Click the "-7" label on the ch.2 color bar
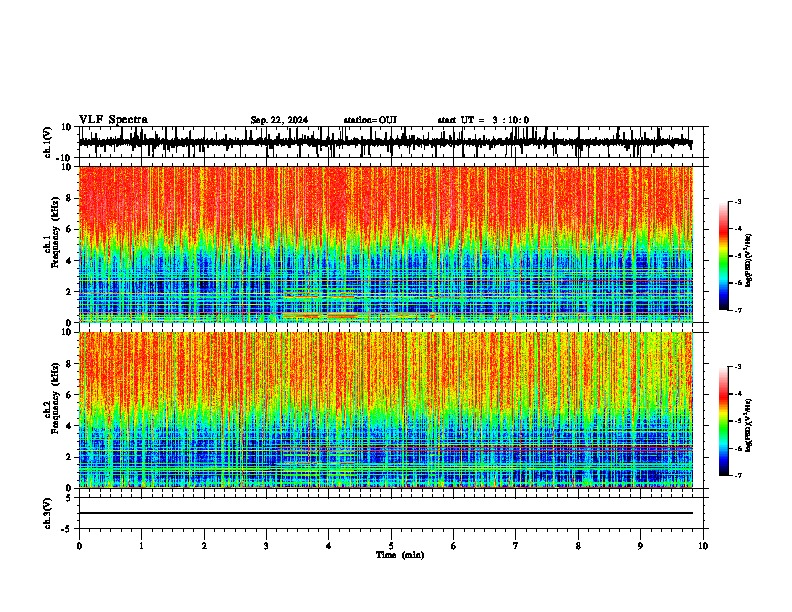The height and width of the screenshot is (612, 792). point(737,475)
